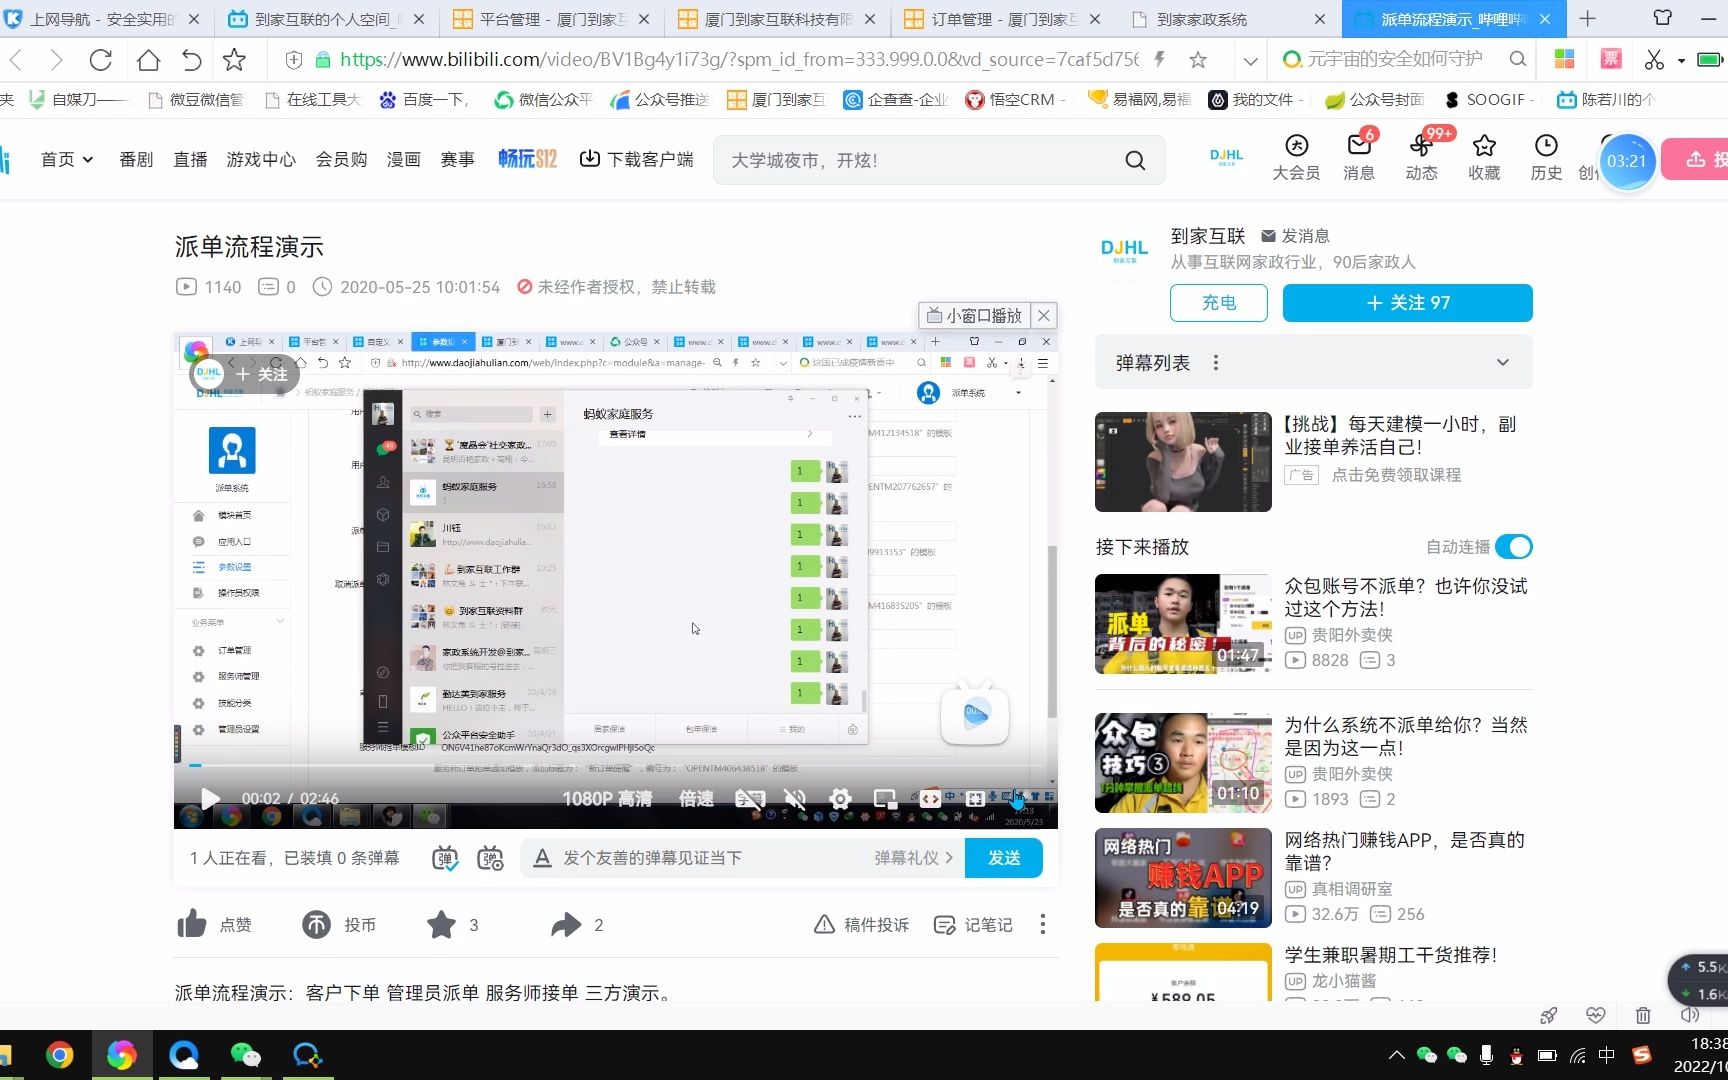Enable picture-in-picture mode icon
Screen dimensions: 1728x1080
point(885,799)
